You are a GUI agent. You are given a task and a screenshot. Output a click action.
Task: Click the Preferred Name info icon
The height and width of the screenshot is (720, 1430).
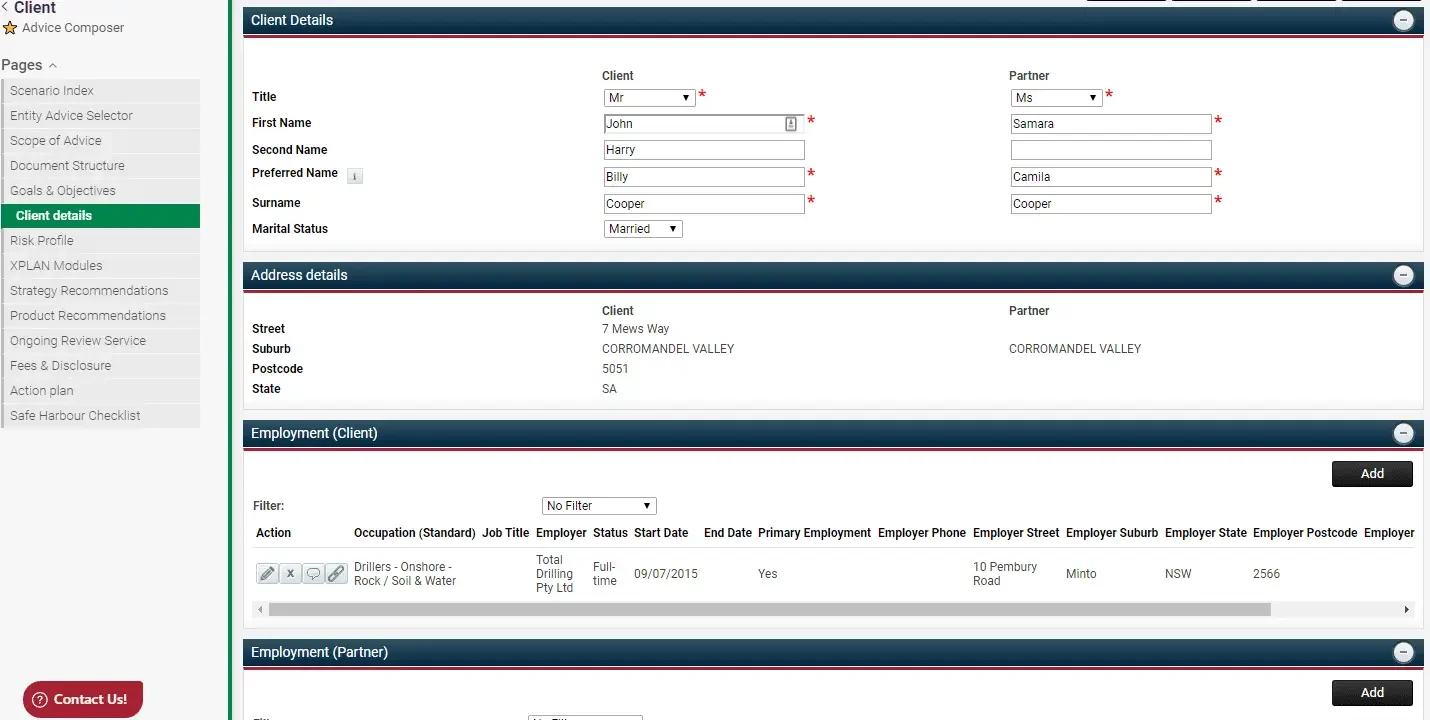[x=355, y=176]
